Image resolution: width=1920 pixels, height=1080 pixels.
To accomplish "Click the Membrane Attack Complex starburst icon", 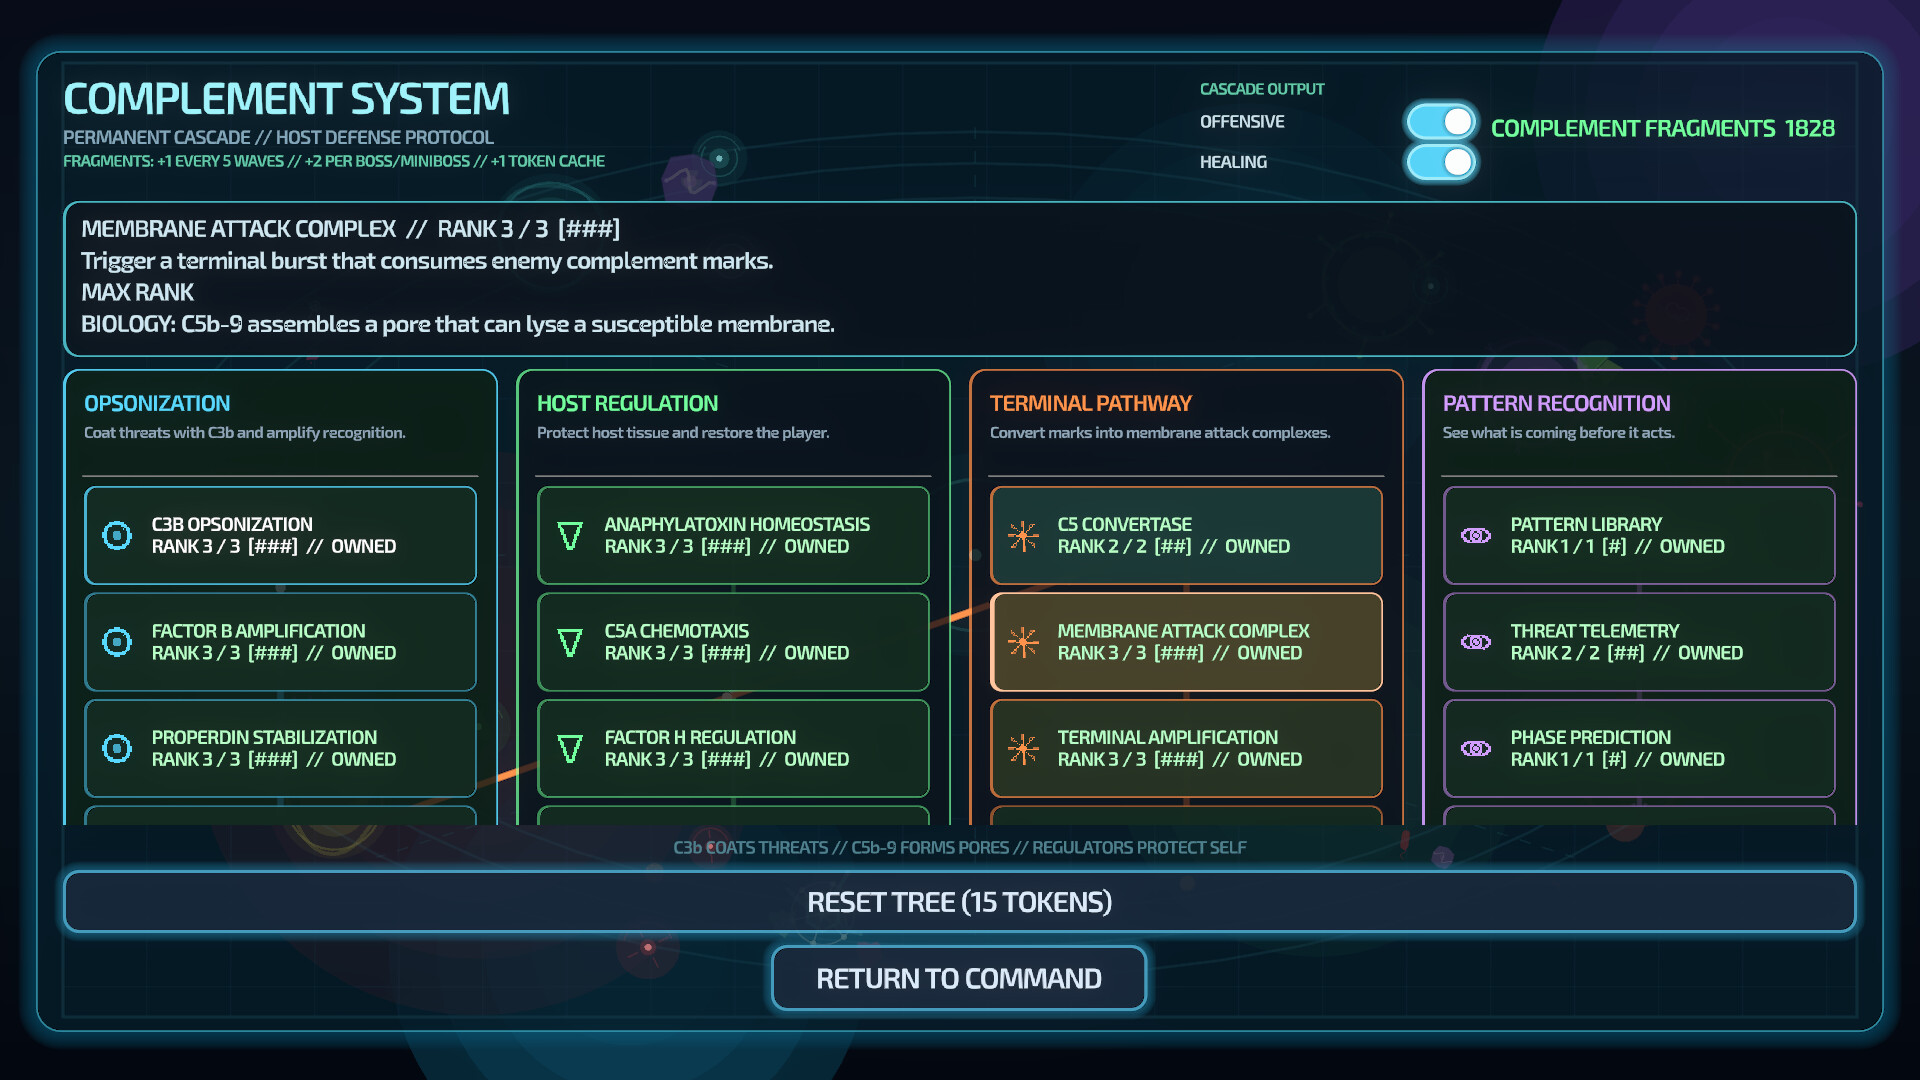I will 1023,642.
